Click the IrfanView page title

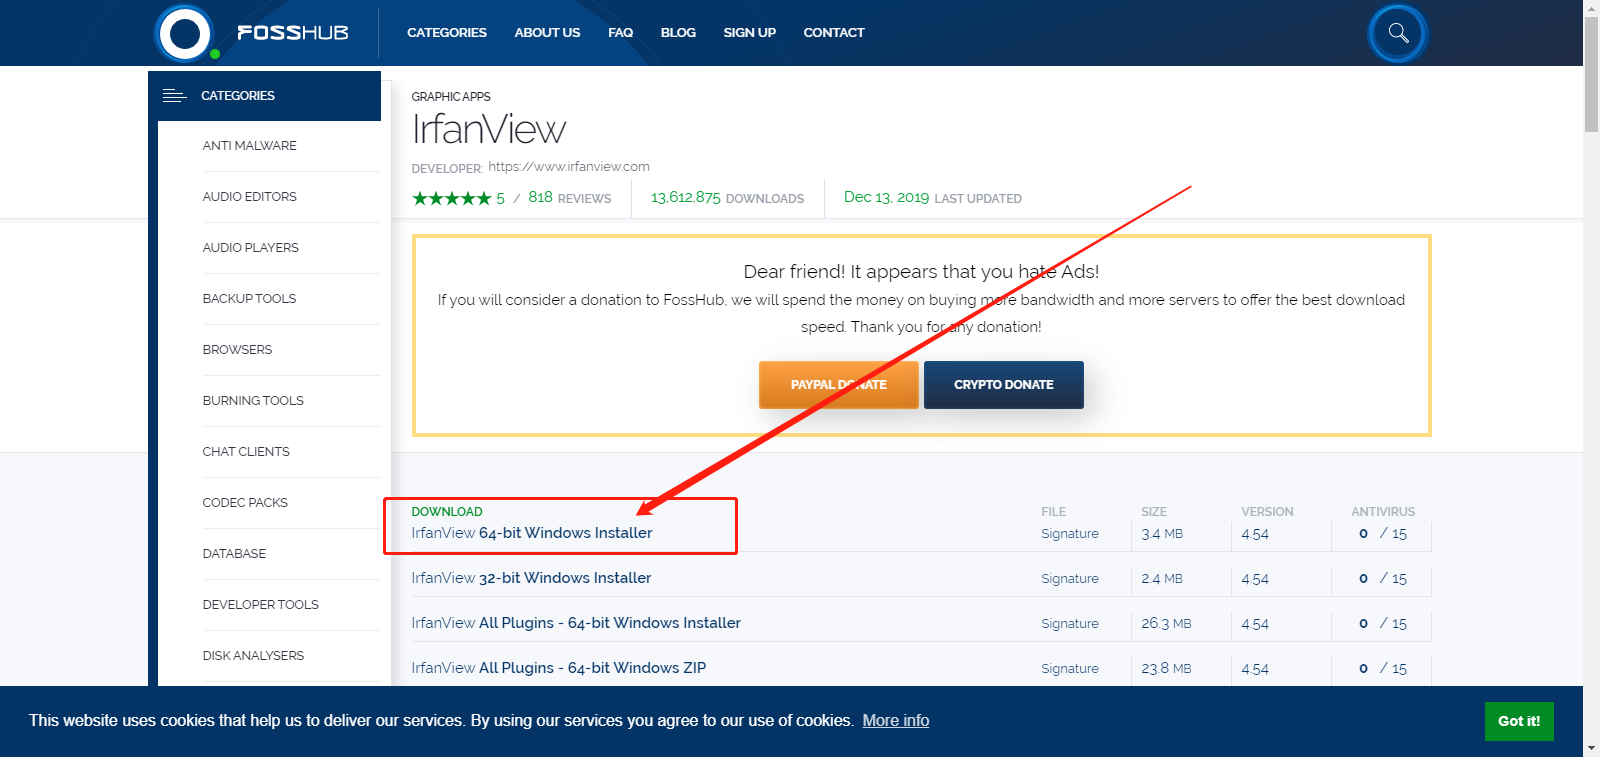pos(489,130)
